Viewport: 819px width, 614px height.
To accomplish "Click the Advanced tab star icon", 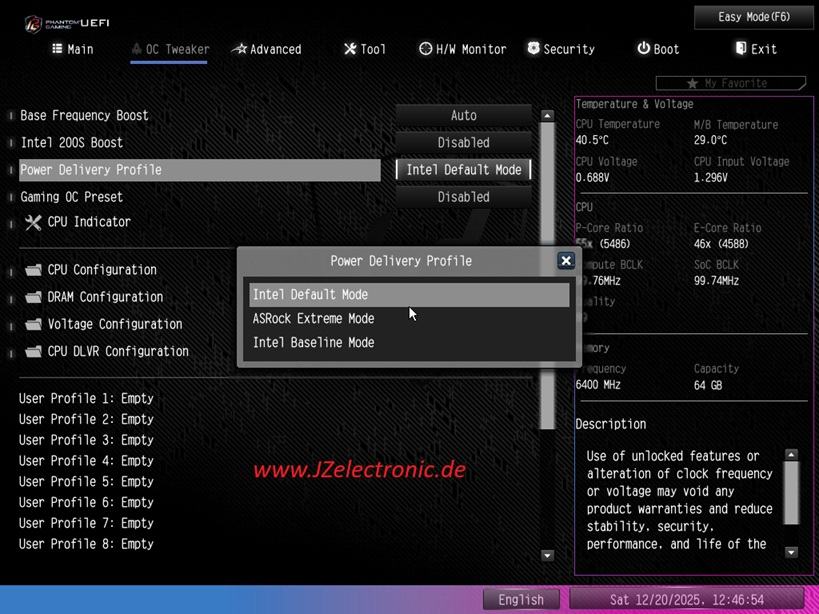I will pyautogui.click(x=239, y=49).
